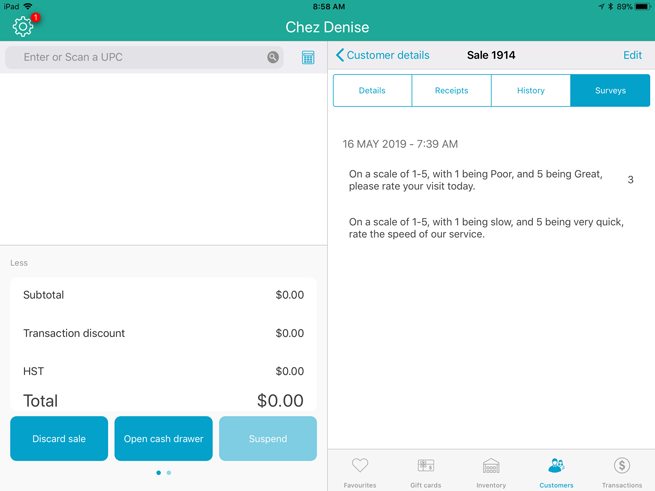
Task: Switch to the Details tab
Action: point(372,91)
